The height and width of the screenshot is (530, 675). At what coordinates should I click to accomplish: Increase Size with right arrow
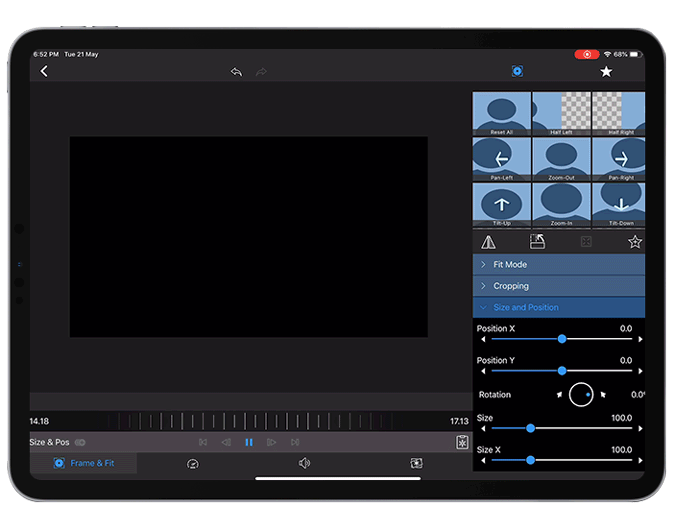pyautogui.click(x=640, y=428)
